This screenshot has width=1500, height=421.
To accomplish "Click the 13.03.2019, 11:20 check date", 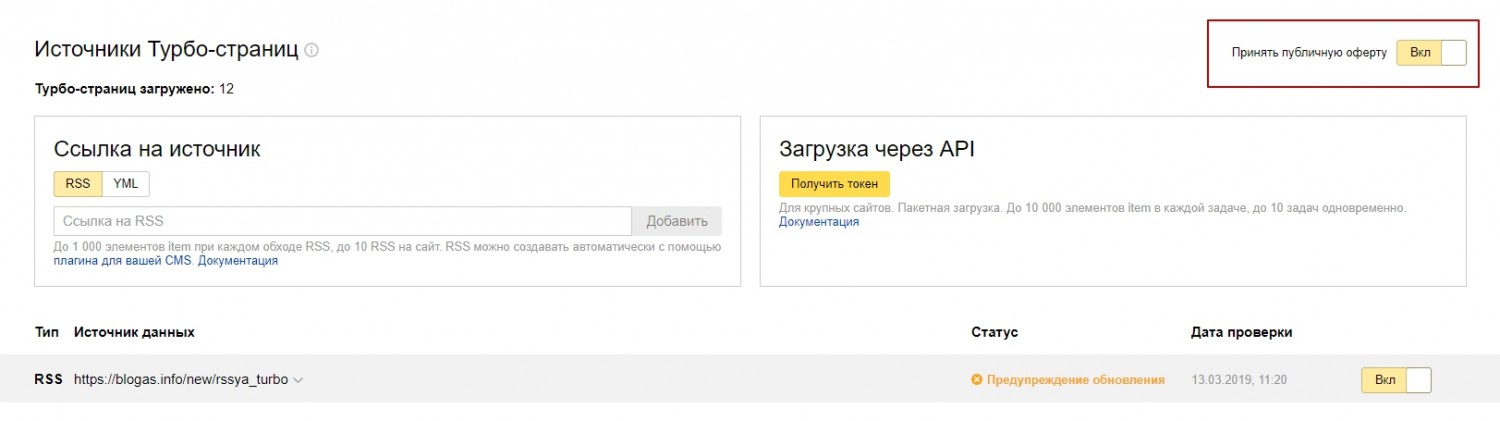I will click(x=1239, y=380).
